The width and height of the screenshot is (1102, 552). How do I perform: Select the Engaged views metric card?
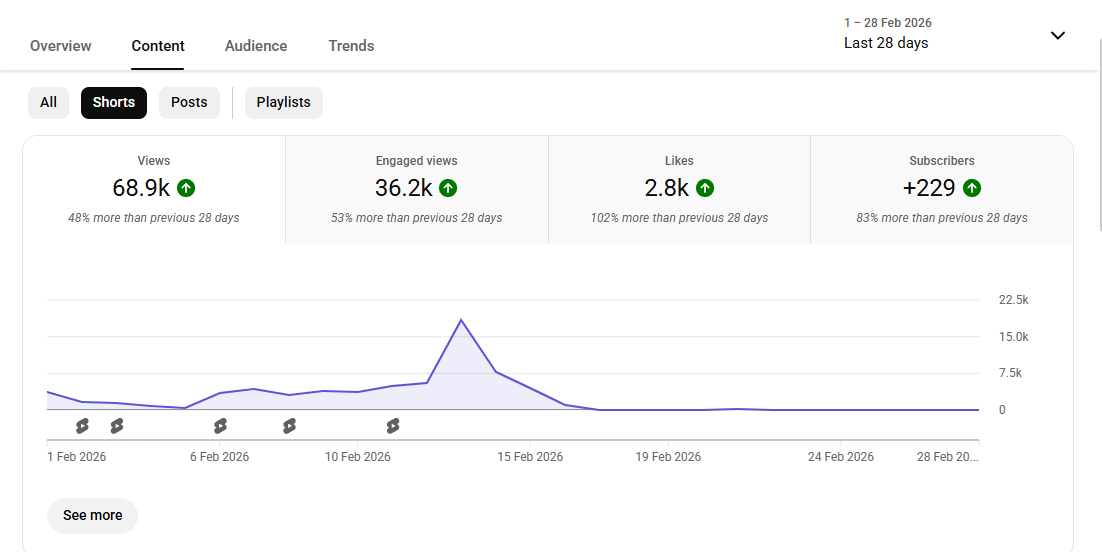416,190
